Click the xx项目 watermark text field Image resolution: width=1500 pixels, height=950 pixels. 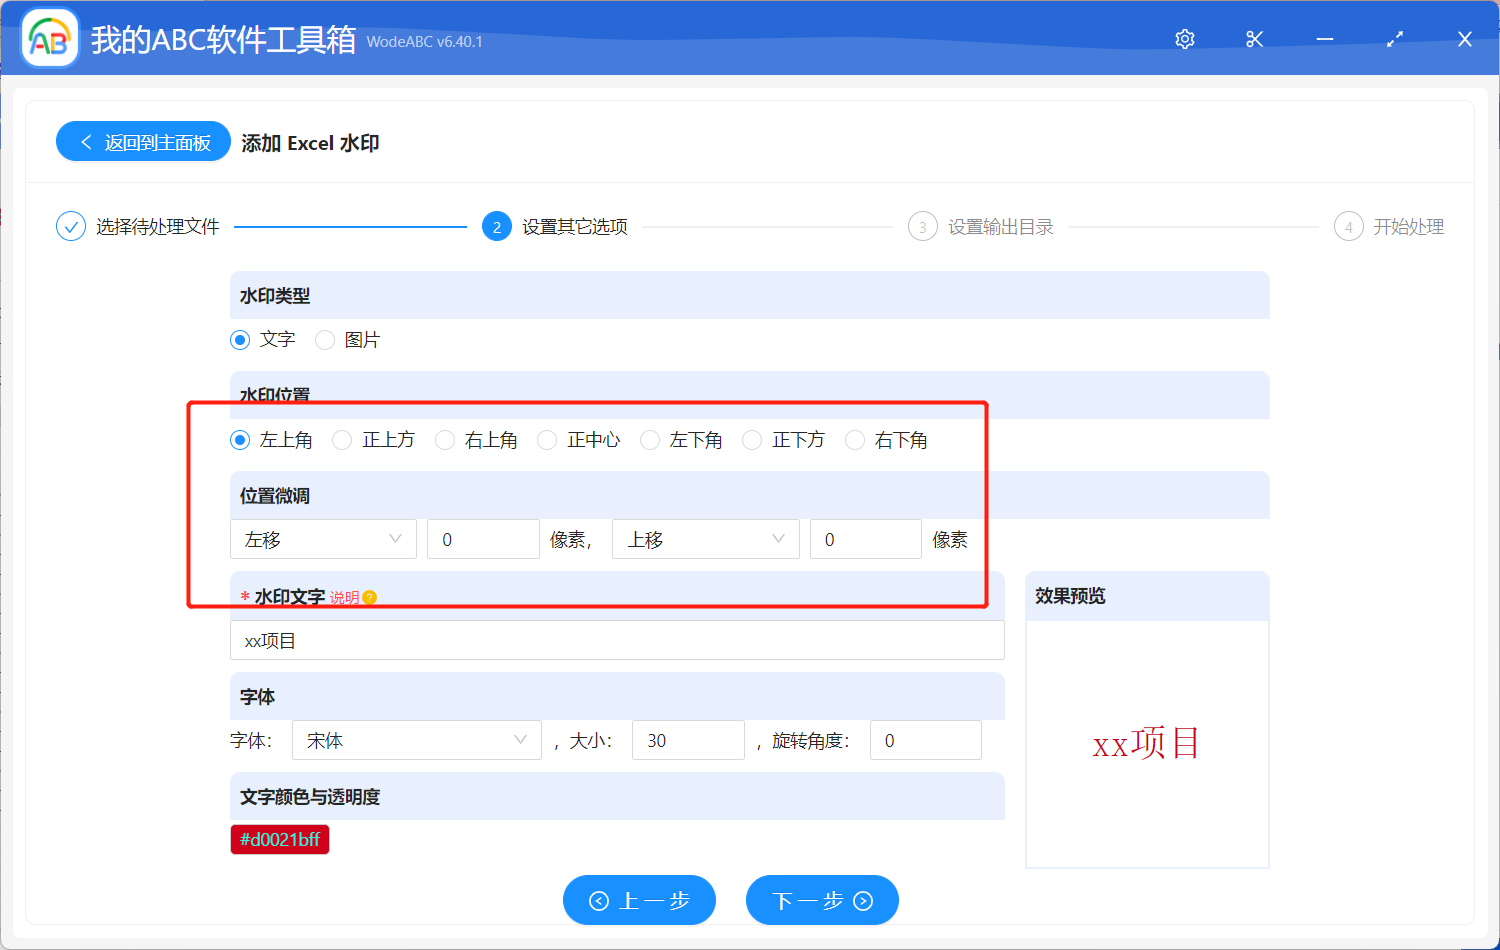[617, 640]
